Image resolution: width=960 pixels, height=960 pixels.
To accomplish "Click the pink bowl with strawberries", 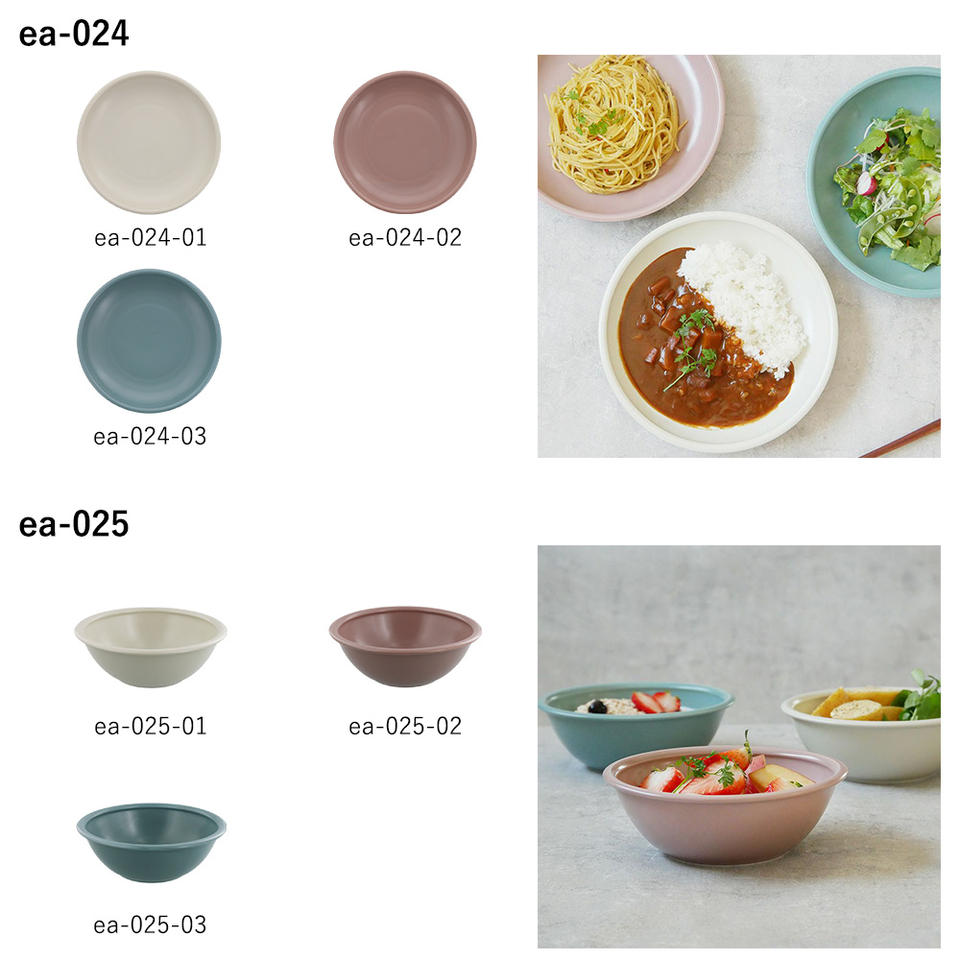I will tap(725, 805).
